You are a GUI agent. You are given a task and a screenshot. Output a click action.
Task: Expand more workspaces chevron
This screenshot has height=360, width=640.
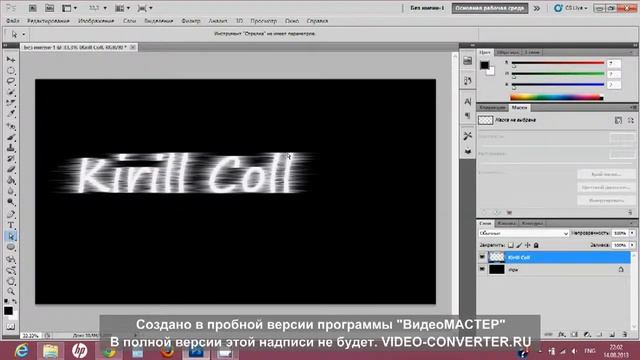click(537, 8)
